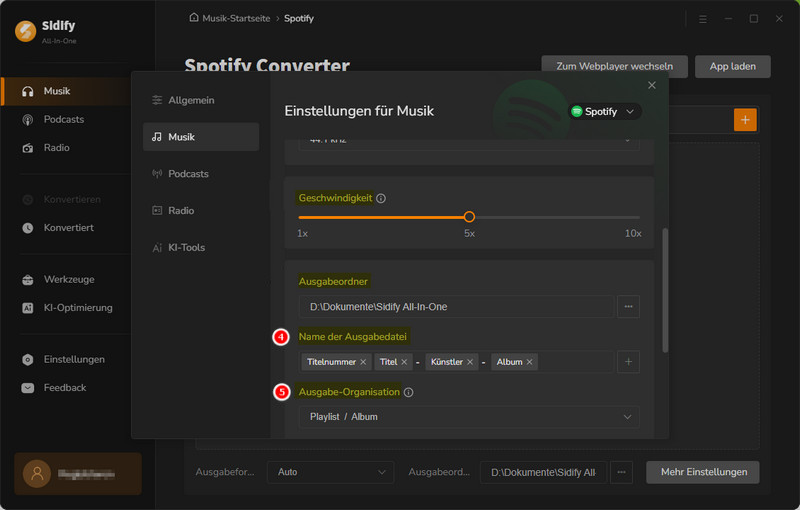The width and height of the screenshot is (800, 510).
Task: Open Podcasts in the main sidebar
Action: 63,119
